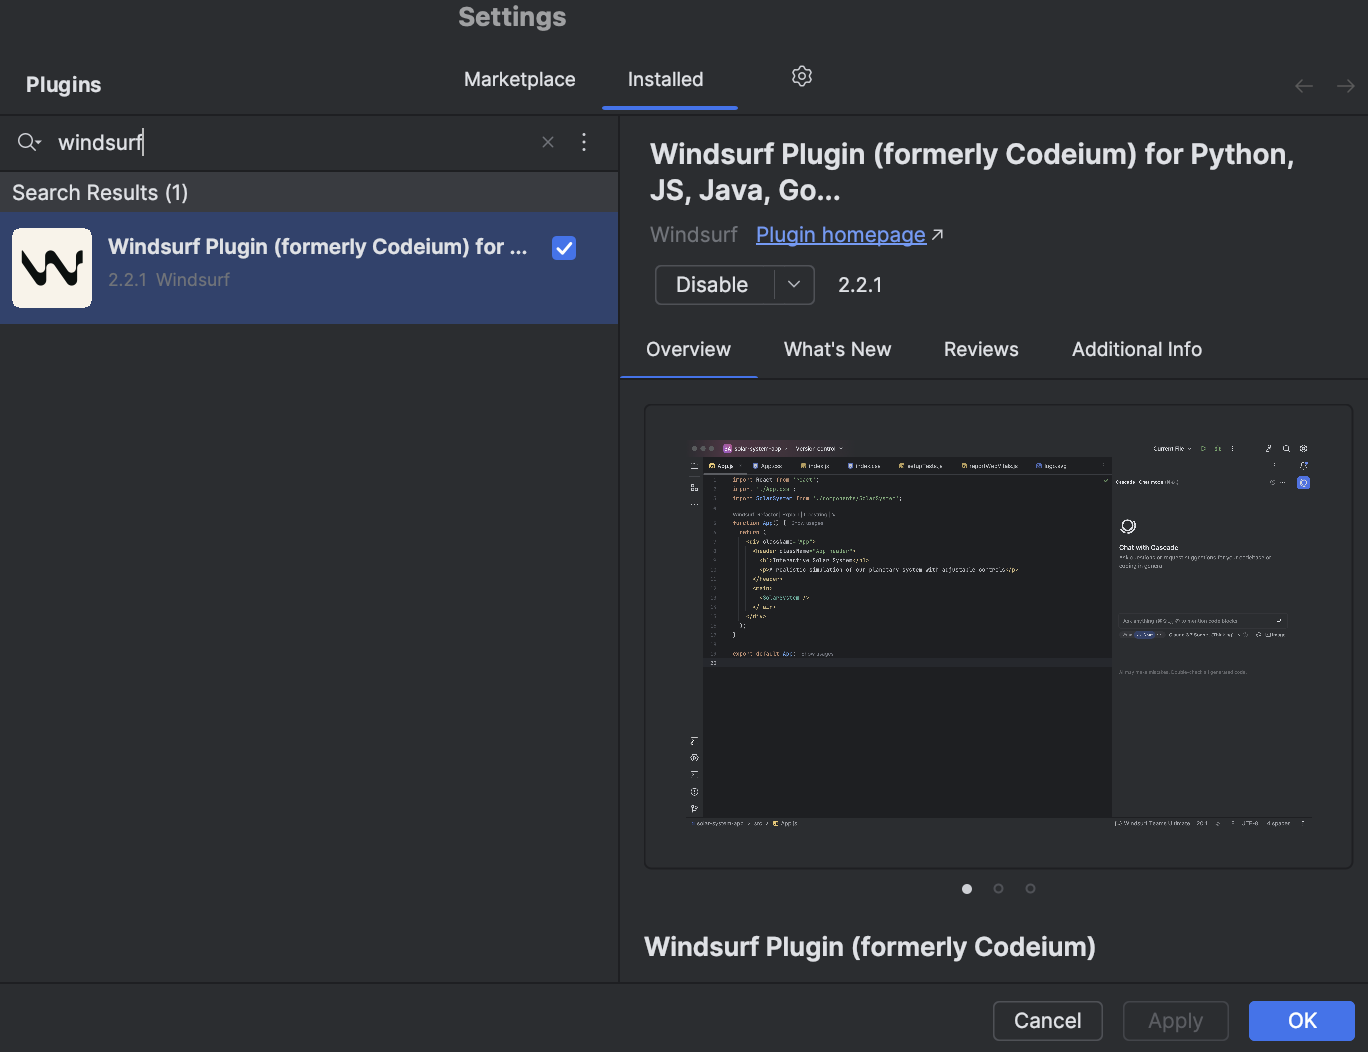This screenshot has height=1052, width=1368.
Task: Select the Windsurf Plugin search result row
Action: [x=309, y=268]
